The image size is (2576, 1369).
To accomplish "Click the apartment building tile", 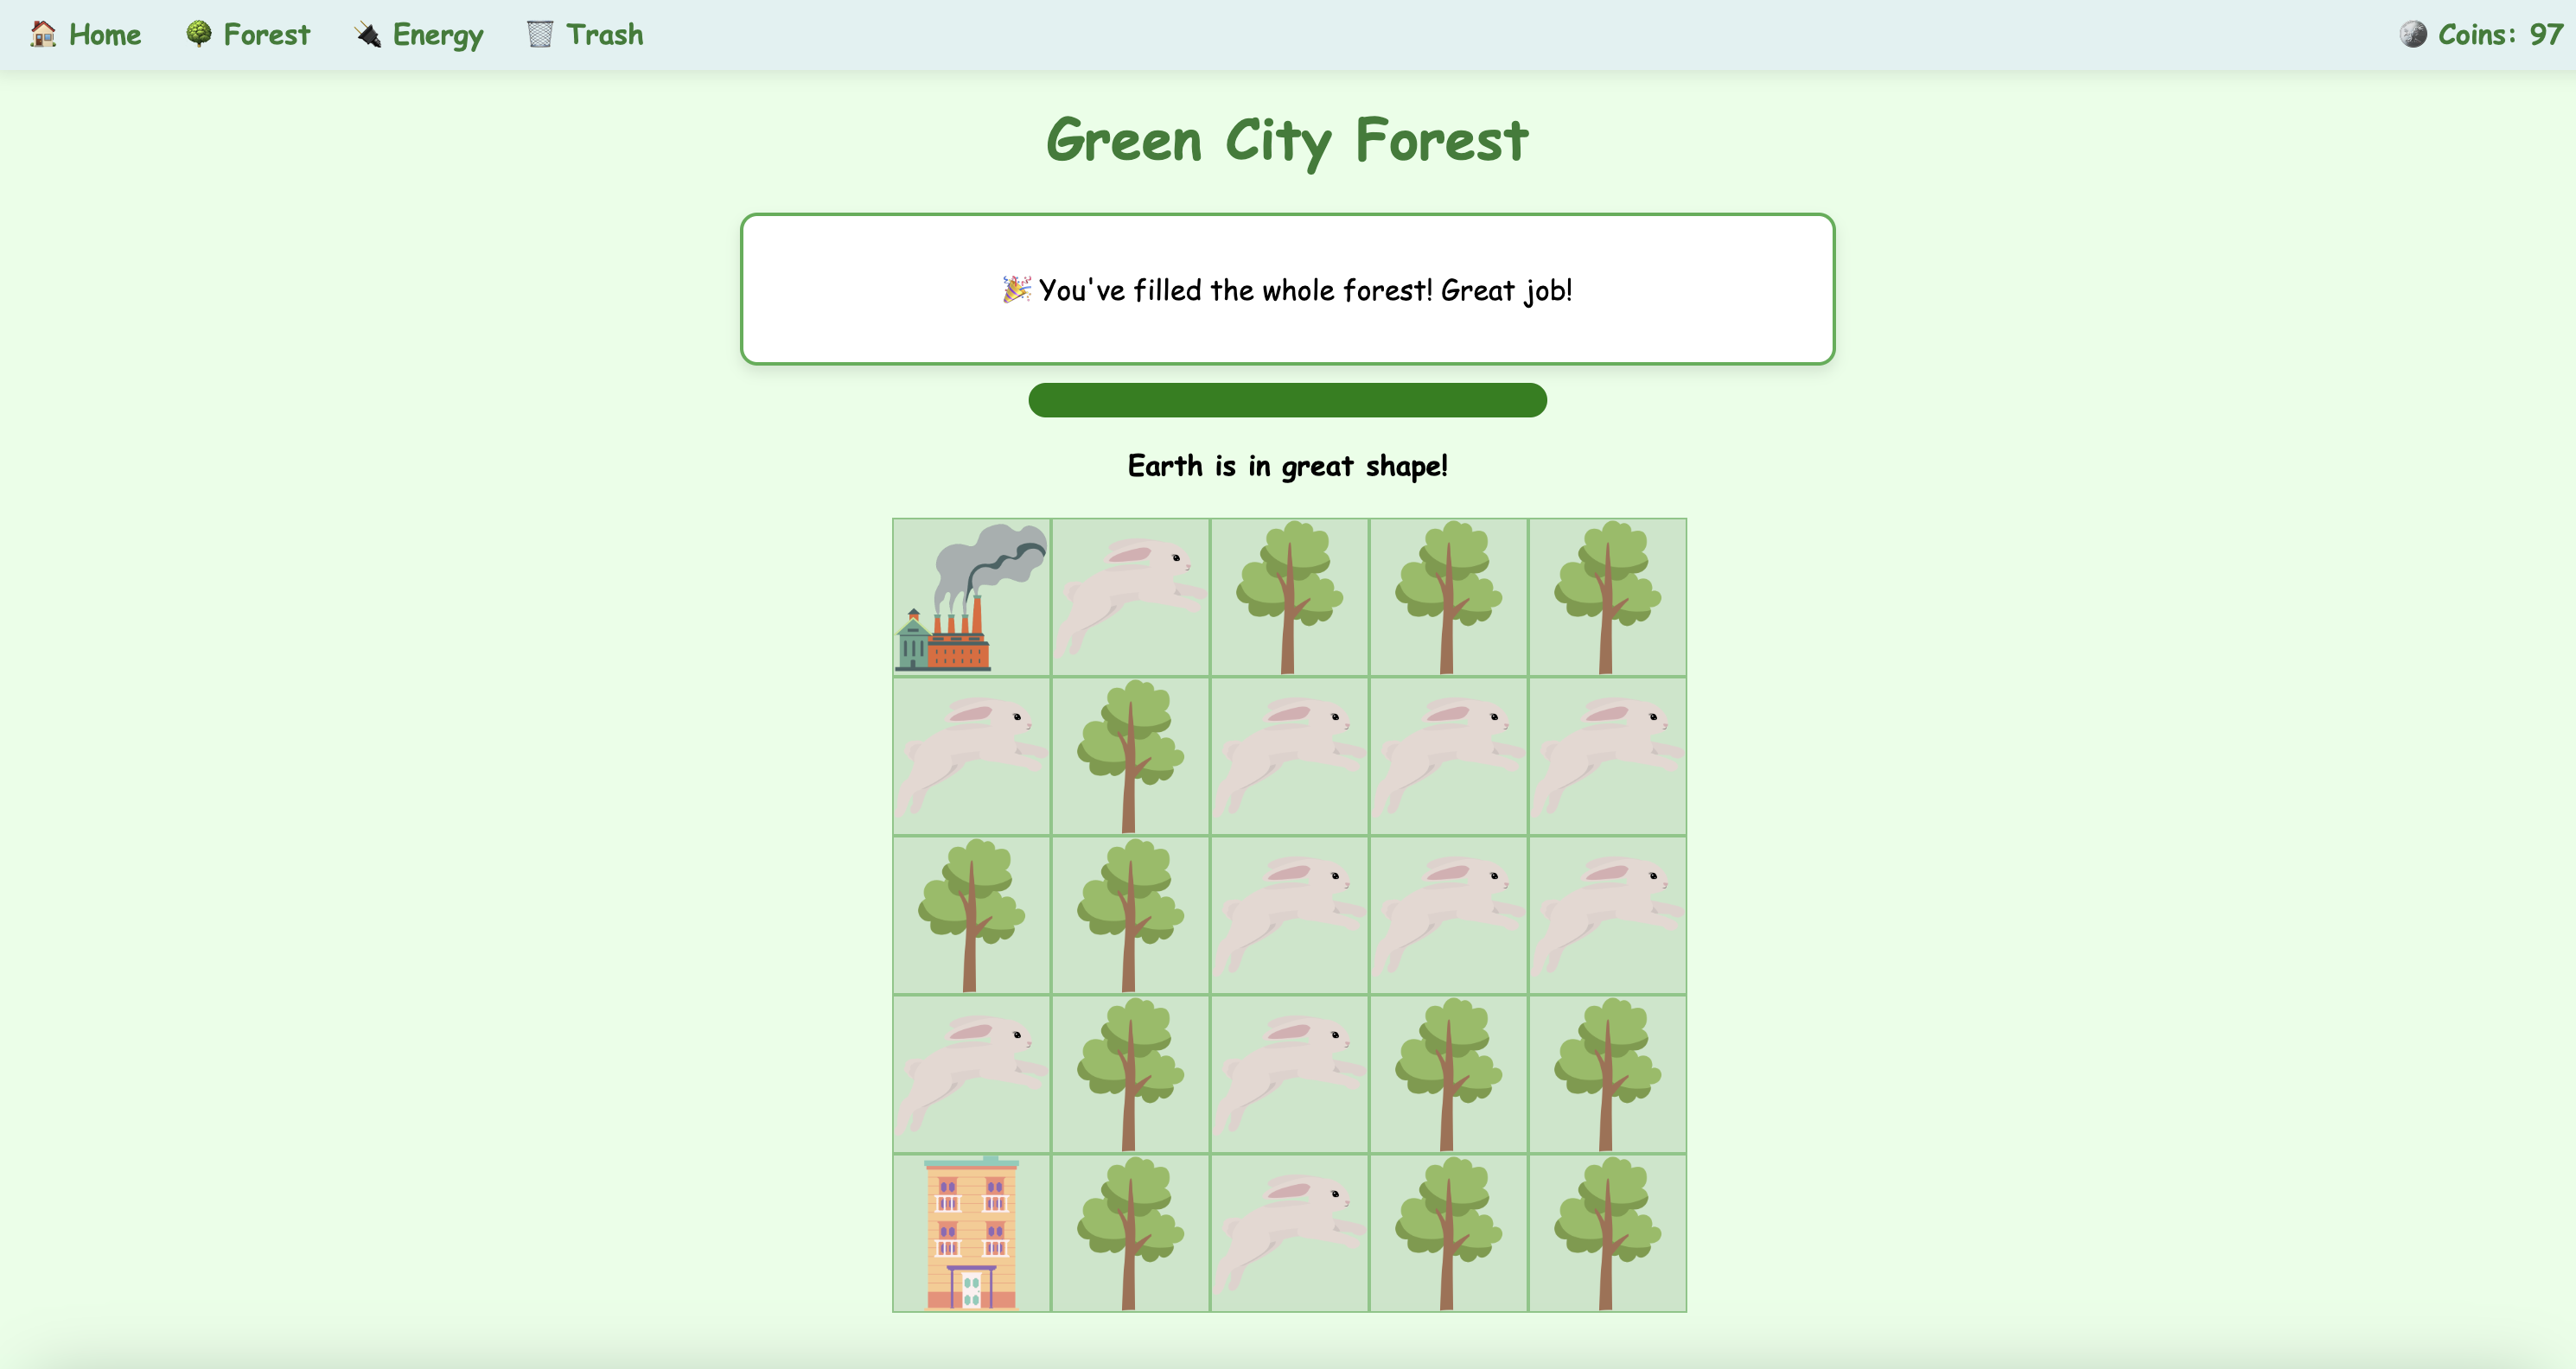I will (970, 1233).
